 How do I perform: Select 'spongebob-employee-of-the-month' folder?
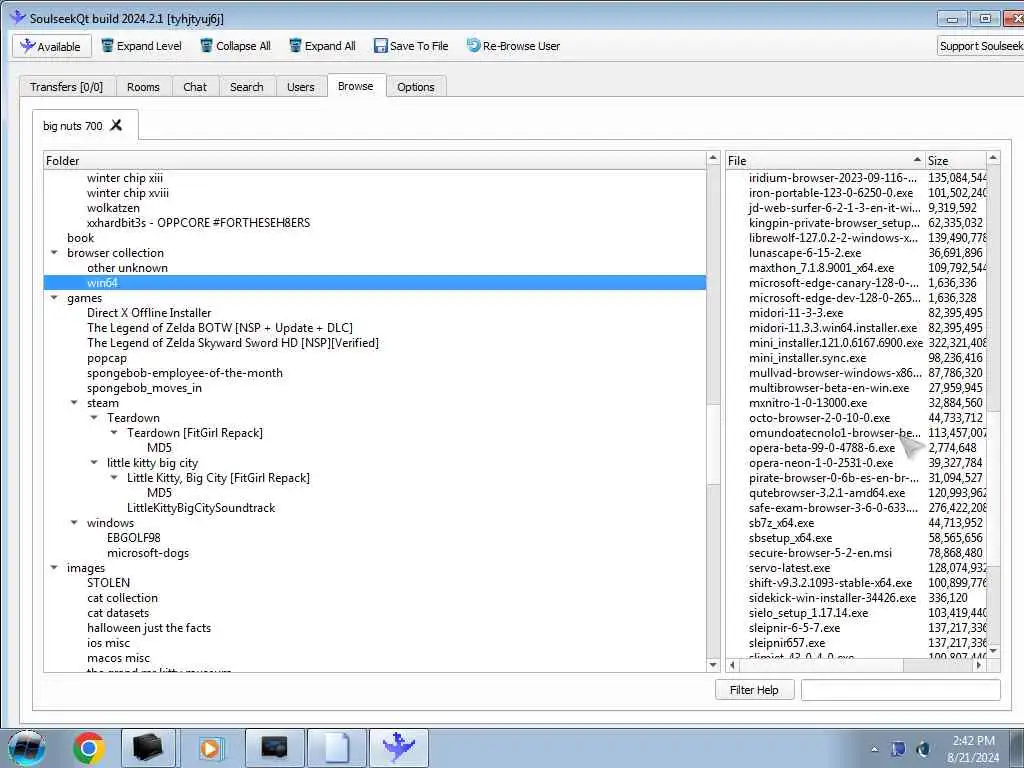(x=185, y=373)
